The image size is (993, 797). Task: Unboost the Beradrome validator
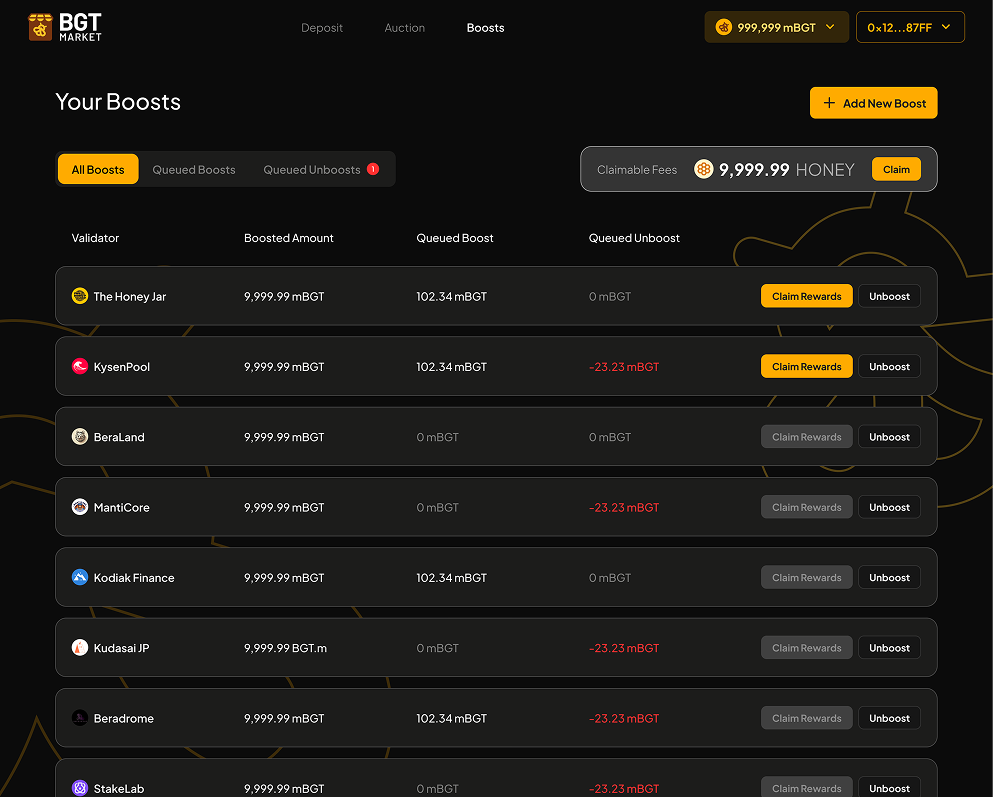(x=889, y=718)
